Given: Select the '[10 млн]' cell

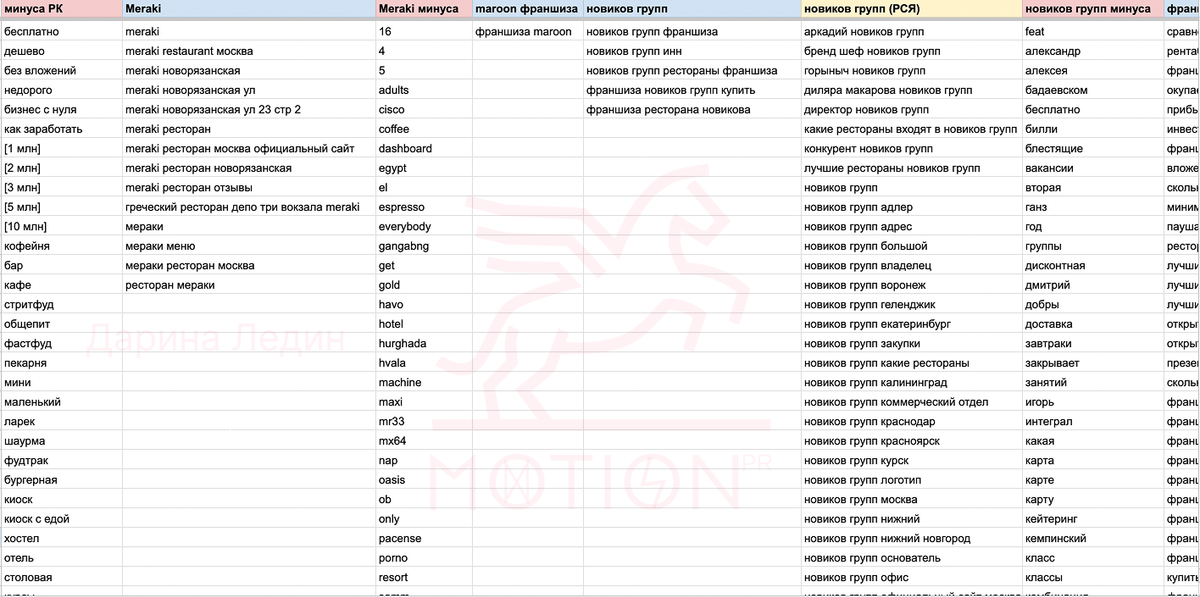Looking at the screenshot, I should pyautogui.click(x=60, y=227).
